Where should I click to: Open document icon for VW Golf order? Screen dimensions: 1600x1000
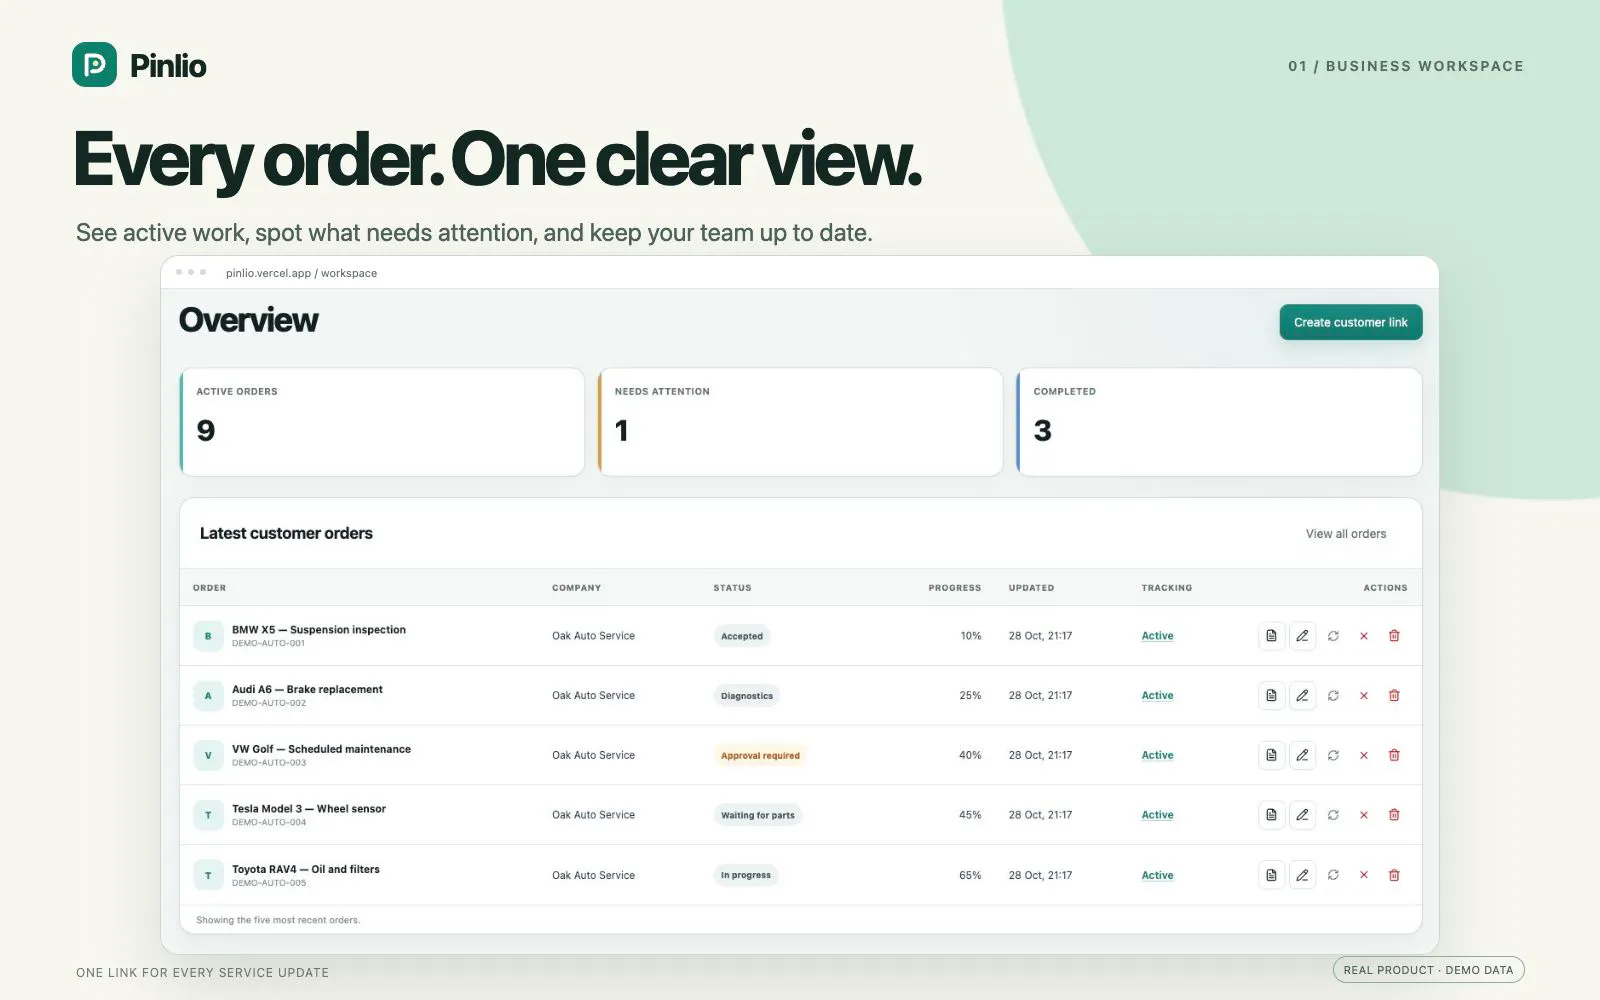[x=1271, y=756]
